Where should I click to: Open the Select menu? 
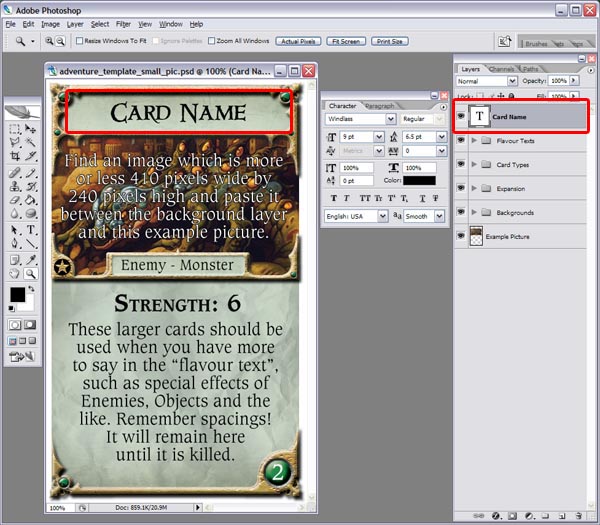coord(100,24)
